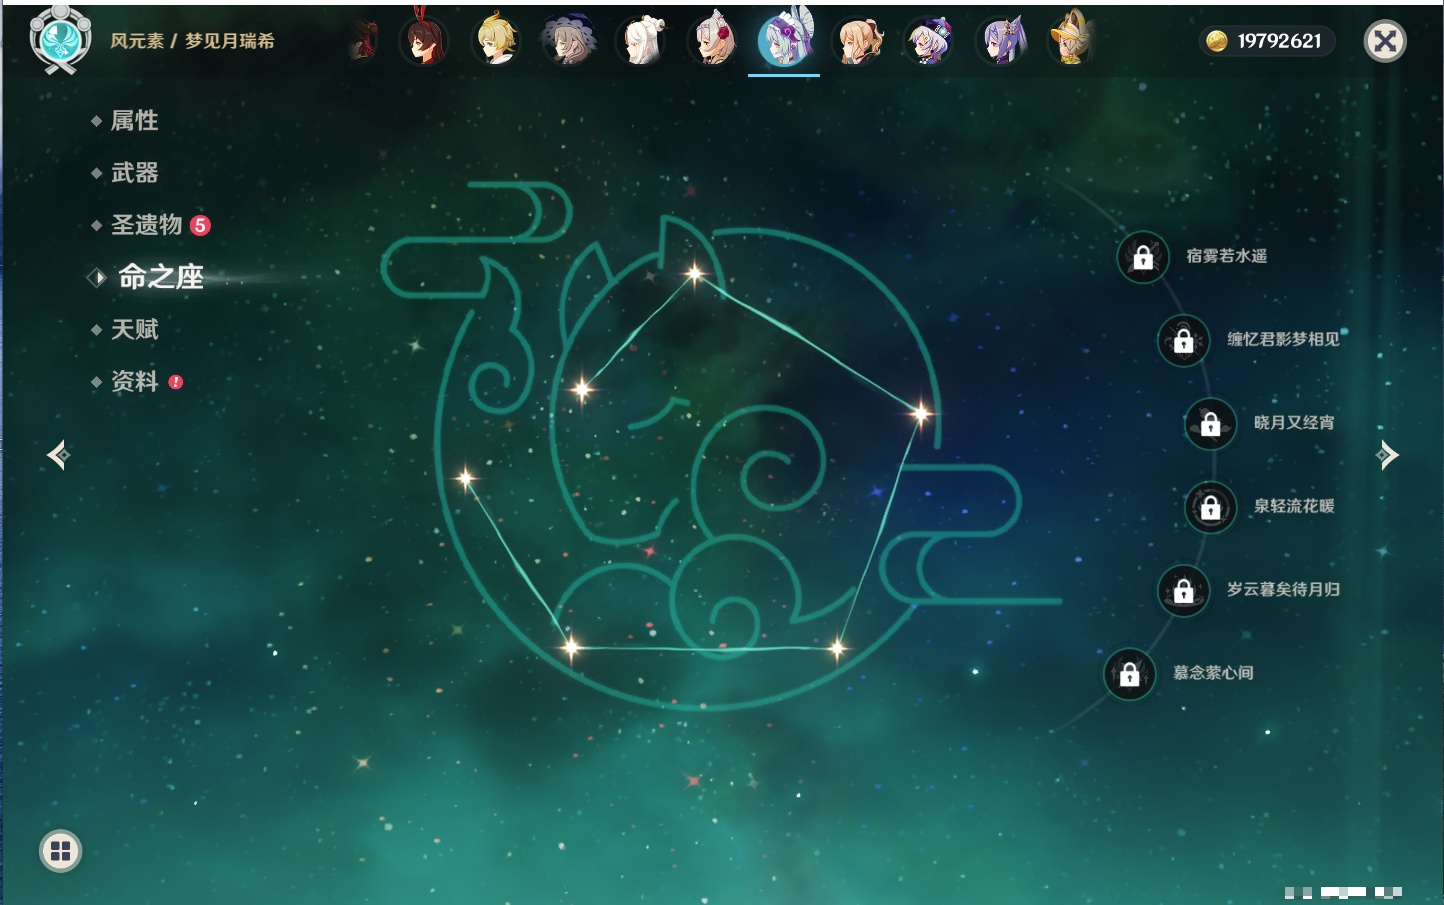The image size is (1444, 905).
Task: Click the constellation name 晓月又经宵
Action: [1294, 422]
